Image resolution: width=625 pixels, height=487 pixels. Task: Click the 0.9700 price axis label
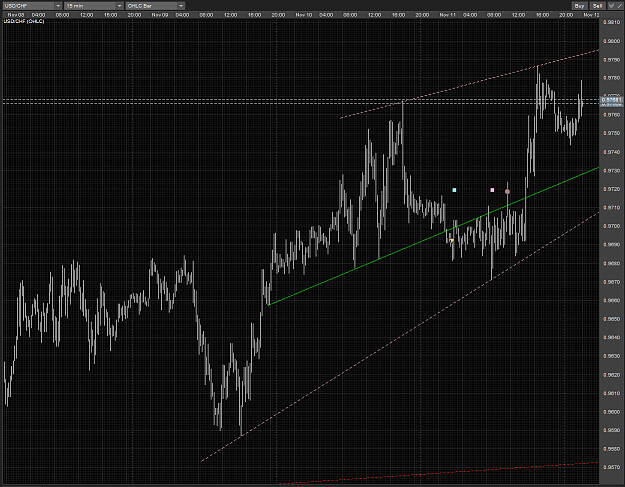(611, 226)
